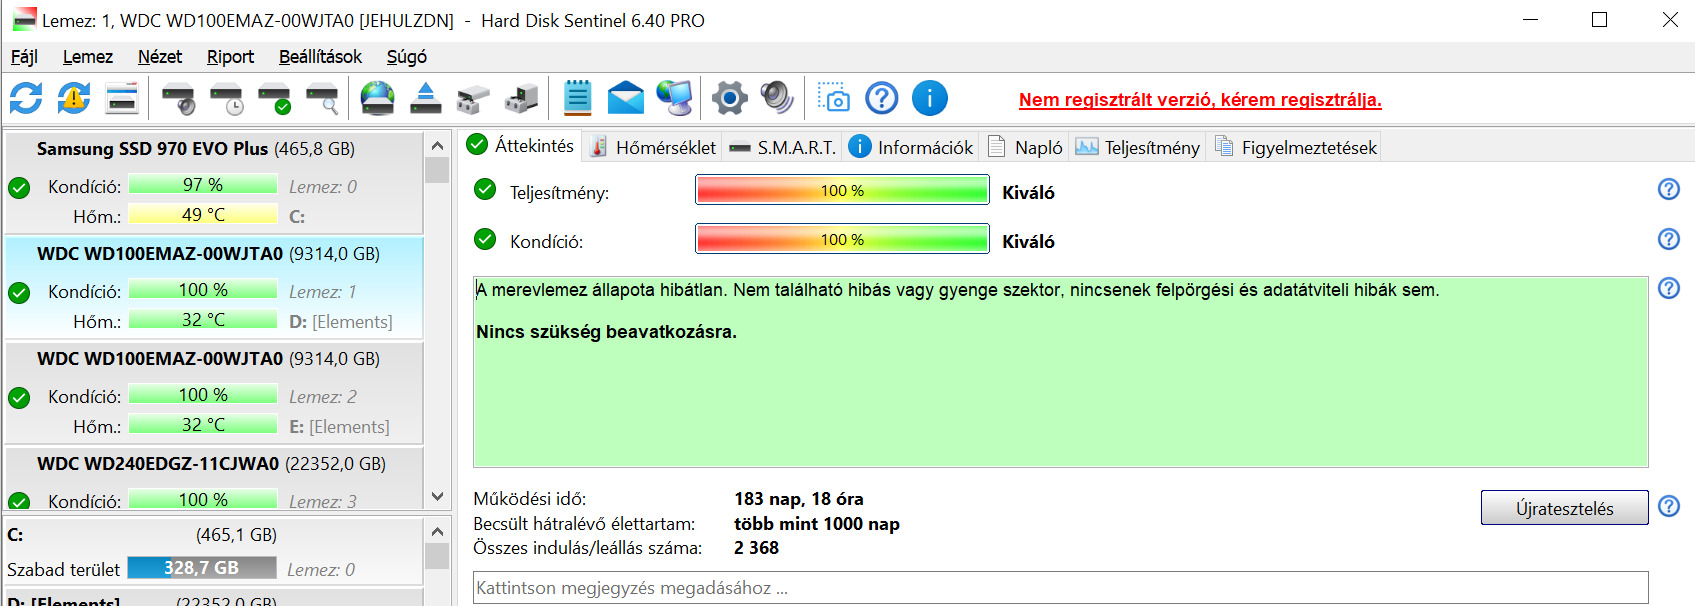Click the Nincs szükség beavatkozásra text
This screenshot has height=606, width=1695.
pos(606,332)
